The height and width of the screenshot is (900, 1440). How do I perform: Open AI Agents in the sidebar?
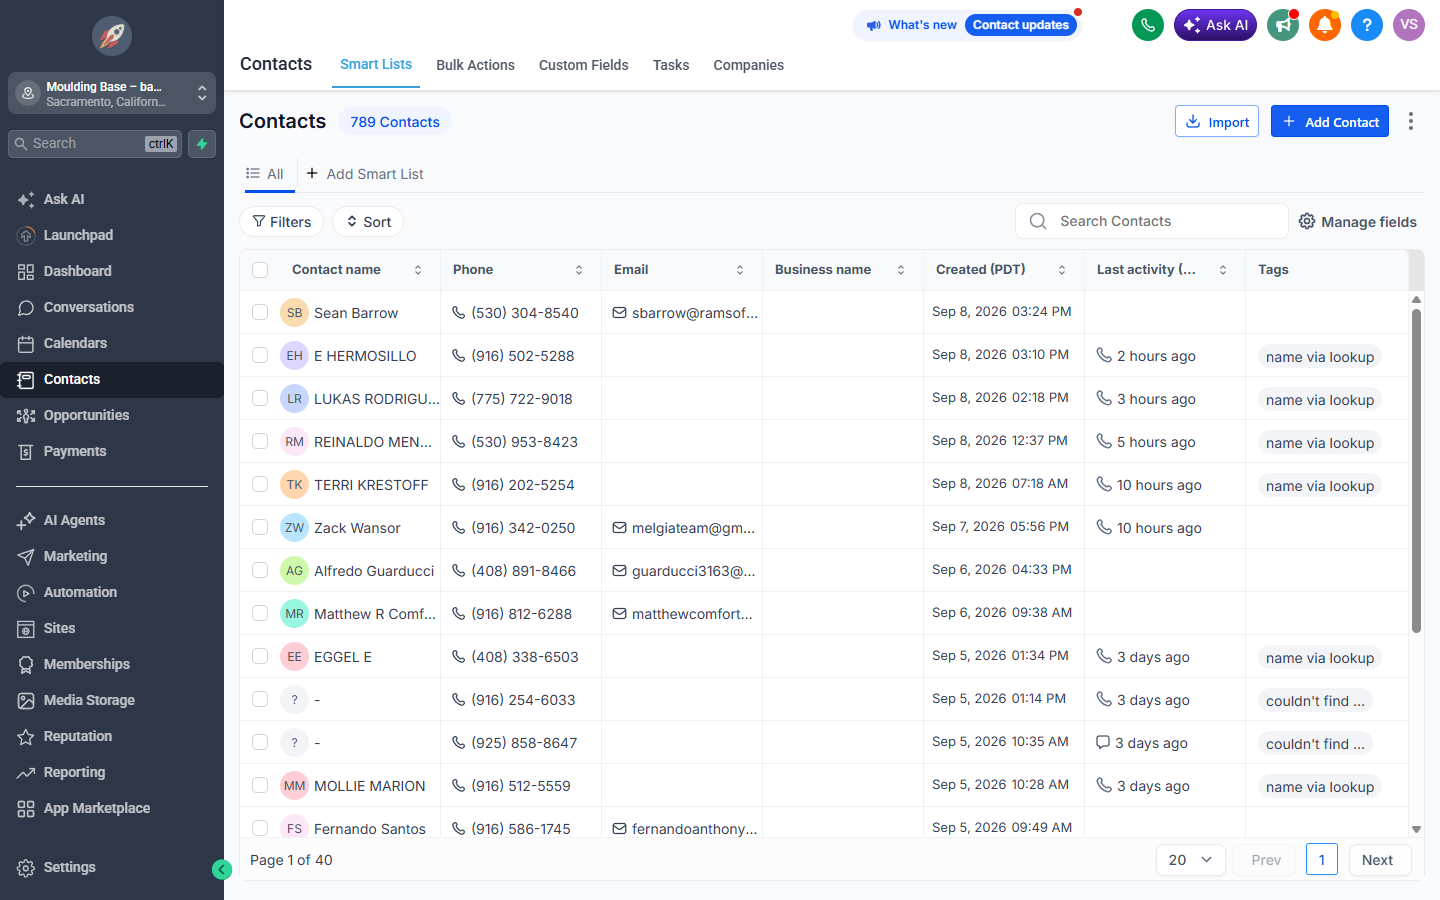(112, 520)
